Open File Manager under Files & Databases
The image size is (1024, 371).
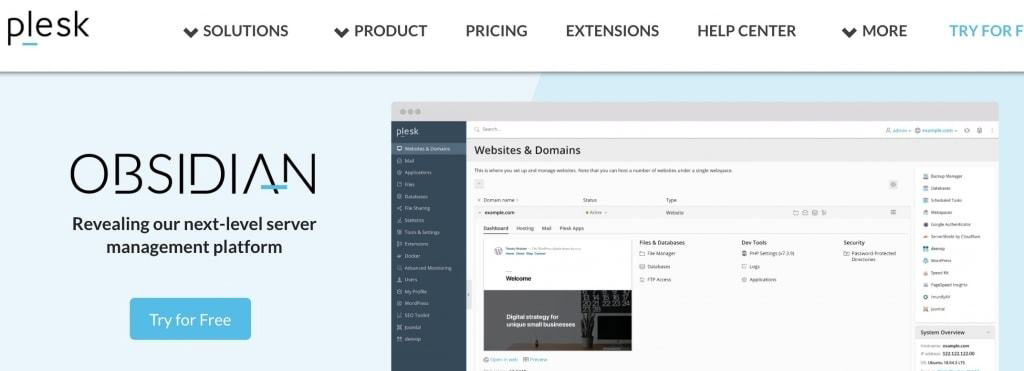[658, 253]
